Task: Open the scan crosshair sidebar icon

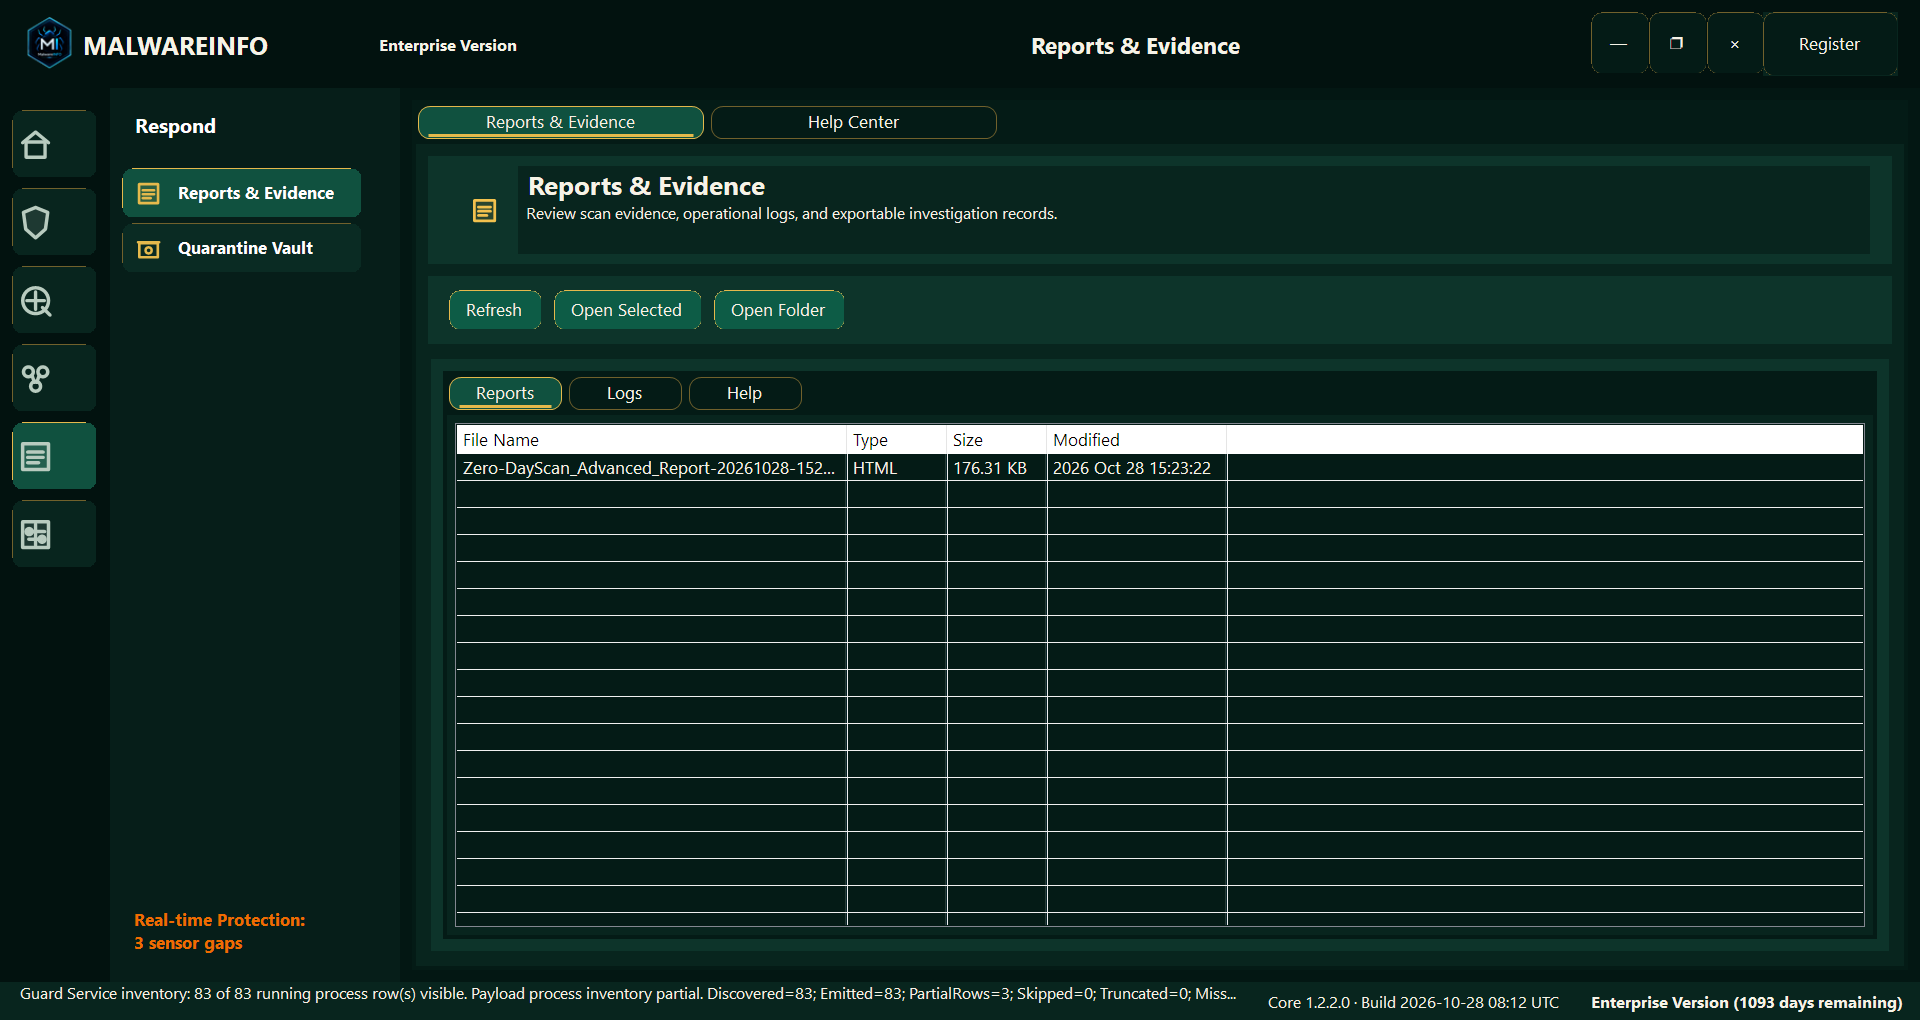Action: [x=54, y=300]
